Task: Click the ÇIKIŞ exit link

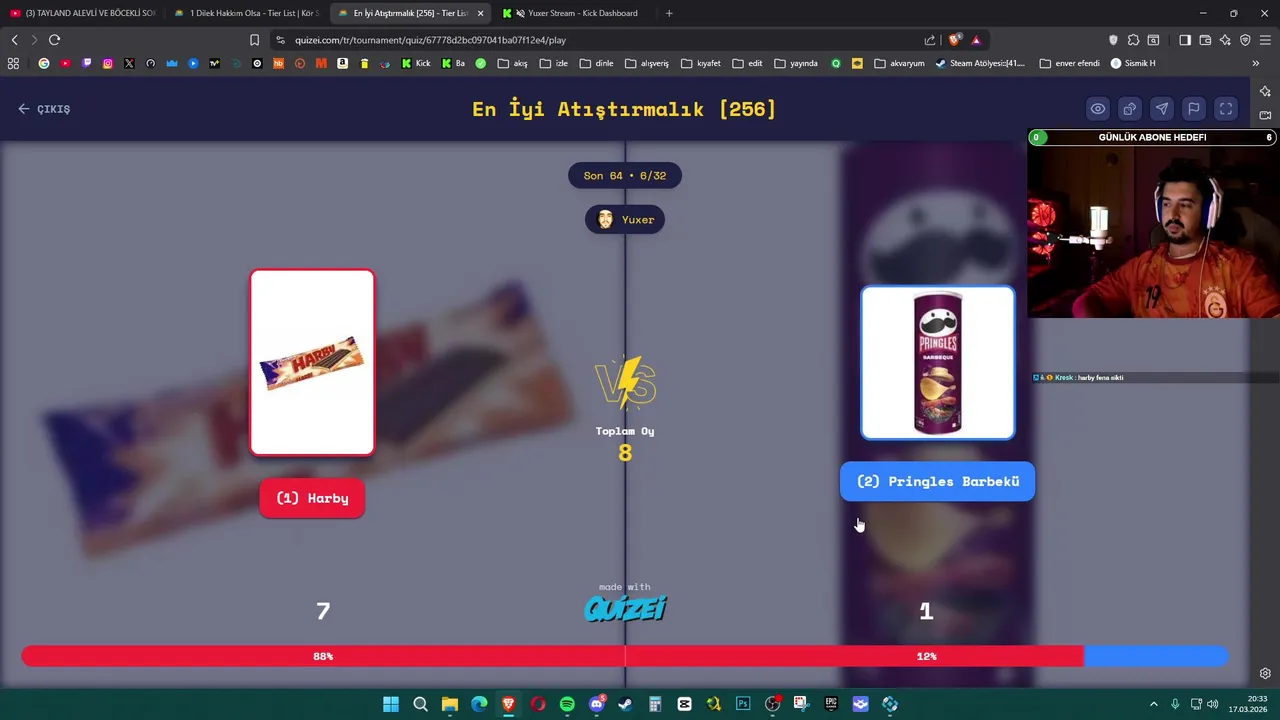Action: [x=44, y=109]
